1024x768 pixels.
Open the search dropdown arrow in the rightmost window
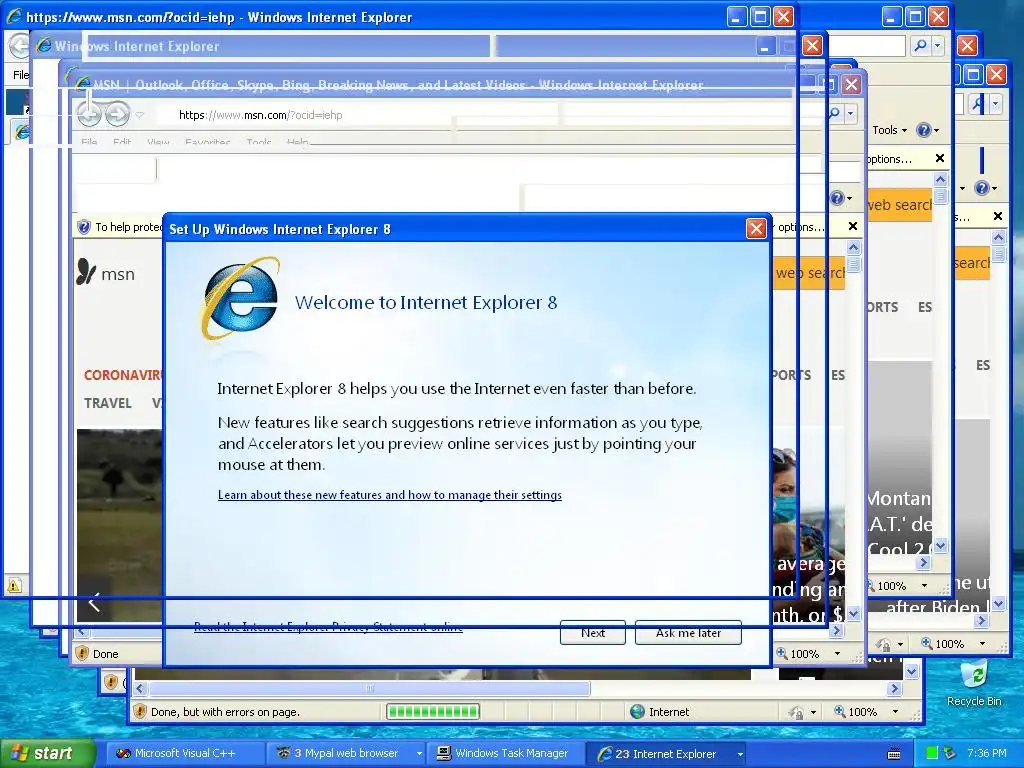(x=995, y=103)
